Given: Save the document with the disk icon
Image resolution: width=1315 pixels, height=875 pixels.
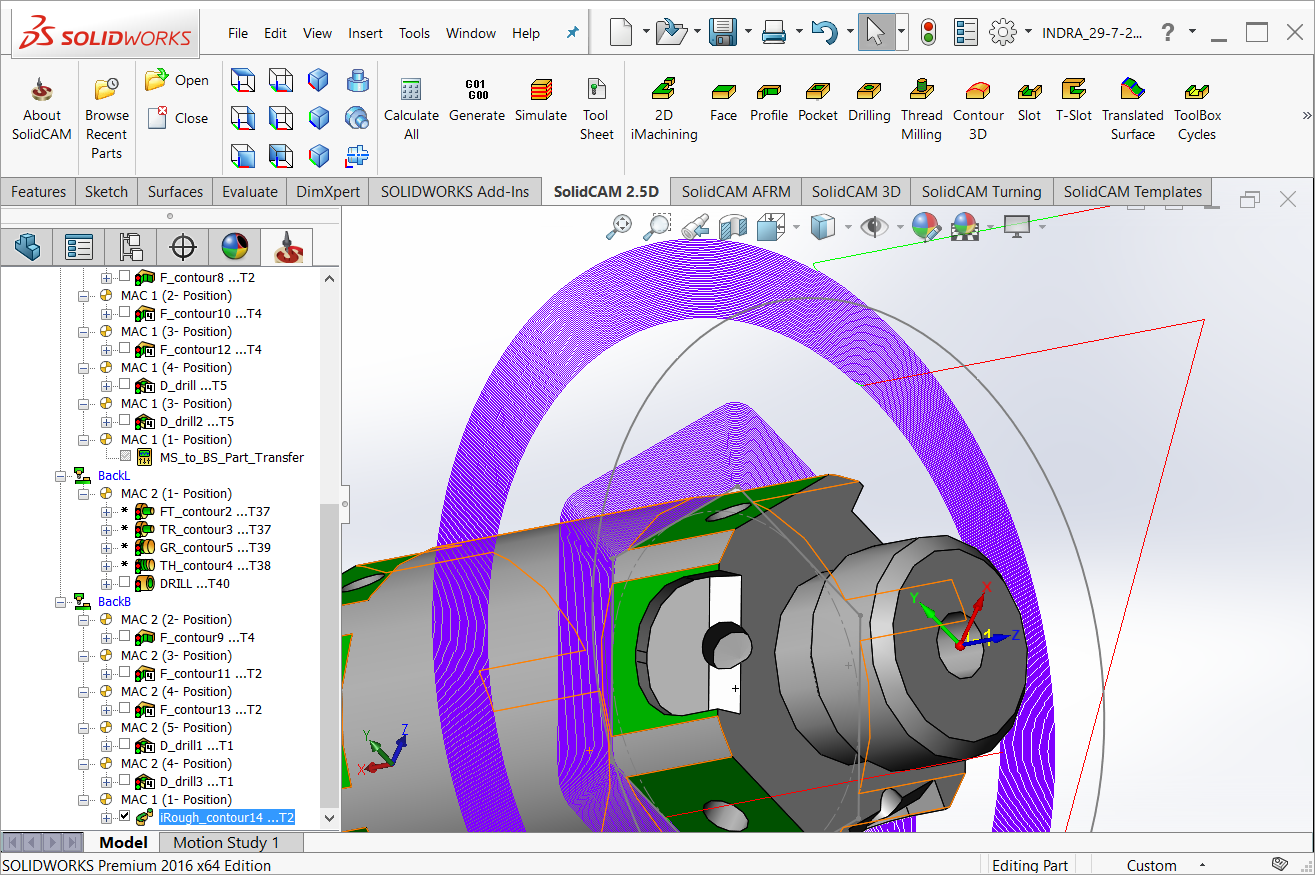Looking at the screenshot, I should 723,33.
